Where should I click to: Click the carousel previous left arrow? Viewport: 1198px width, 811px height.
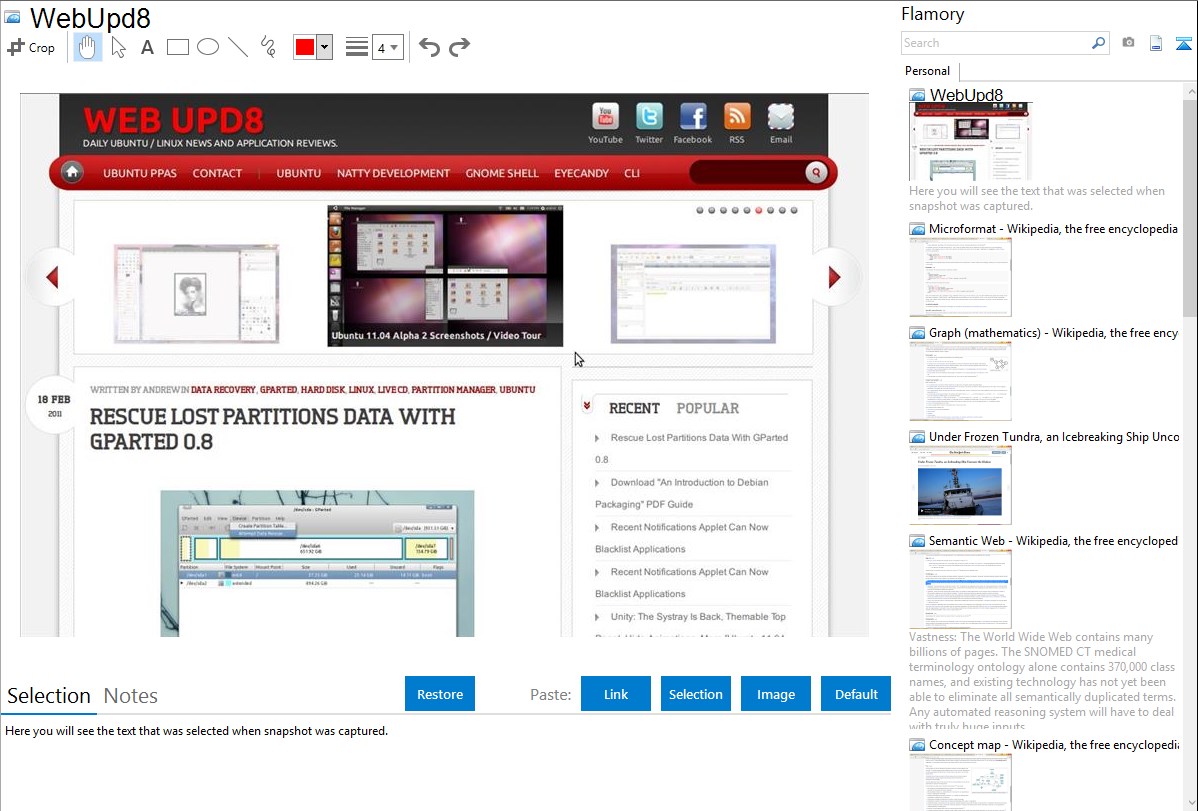(x=53, y=277)
